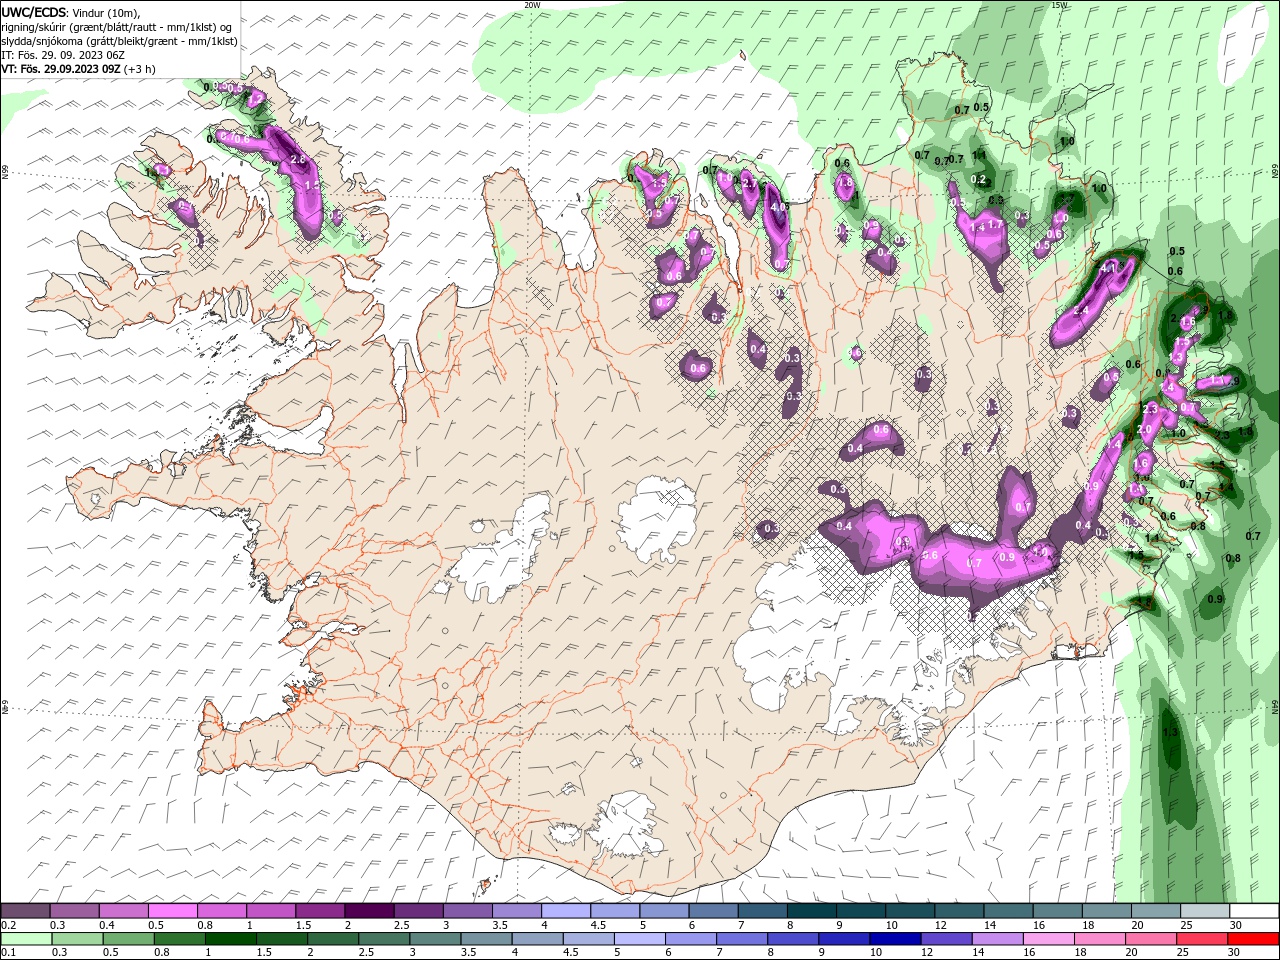Click the valid time 'VT: Fös. 29.09.2023 09Z'
This screenshot has width=1280, height=960.
click(61, 69)
